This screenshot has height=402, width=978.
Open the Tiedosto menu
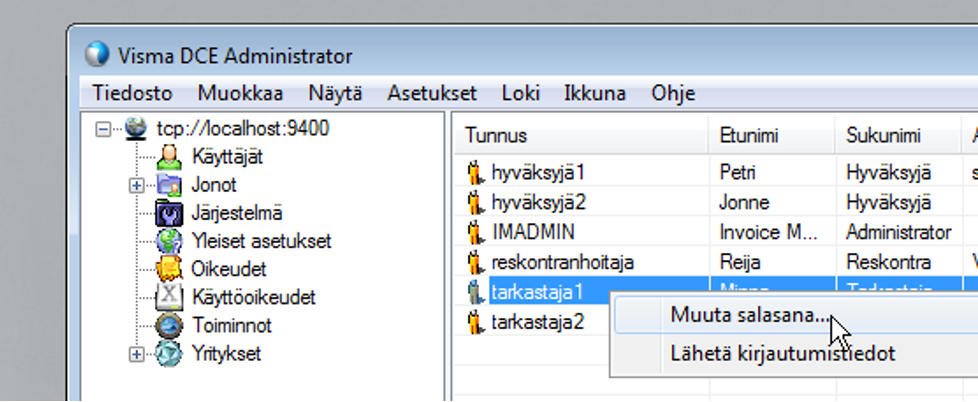point(132,94)
